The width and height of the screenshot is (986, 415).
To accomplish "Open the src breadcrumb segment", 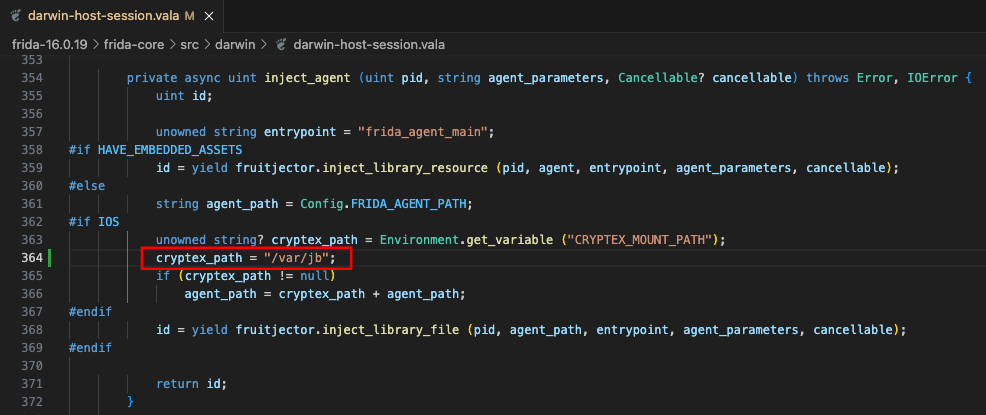I will 190,45.
